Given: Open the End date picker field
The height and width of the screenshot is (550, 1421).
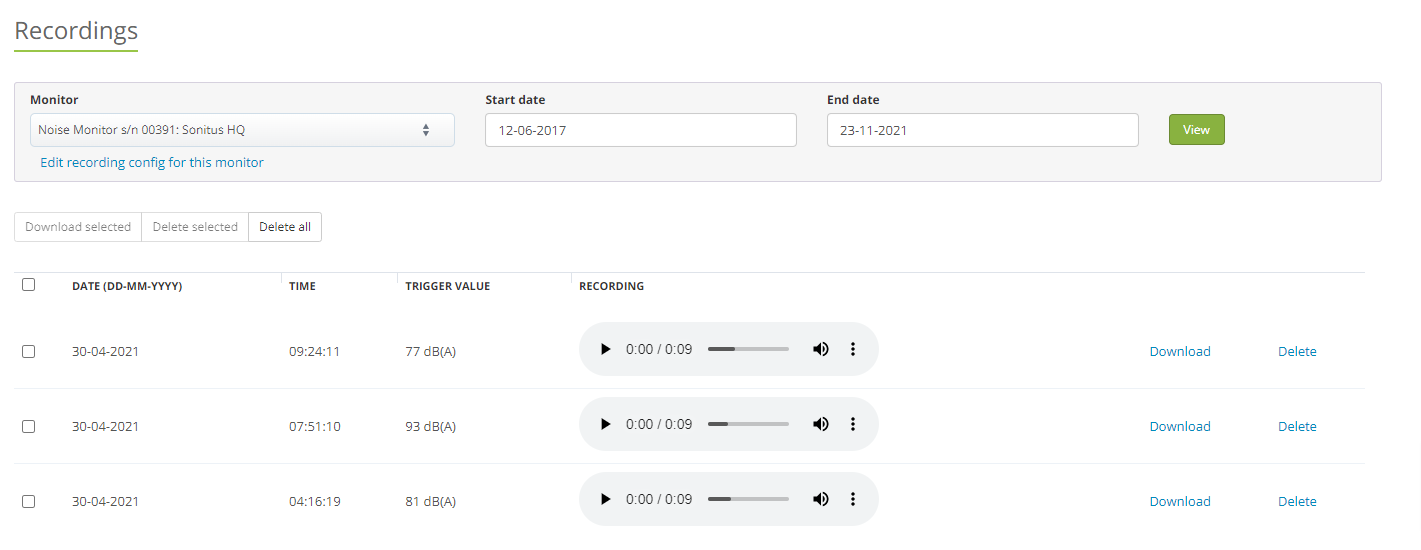Looking at the screenshot, I should click(983, 130).
